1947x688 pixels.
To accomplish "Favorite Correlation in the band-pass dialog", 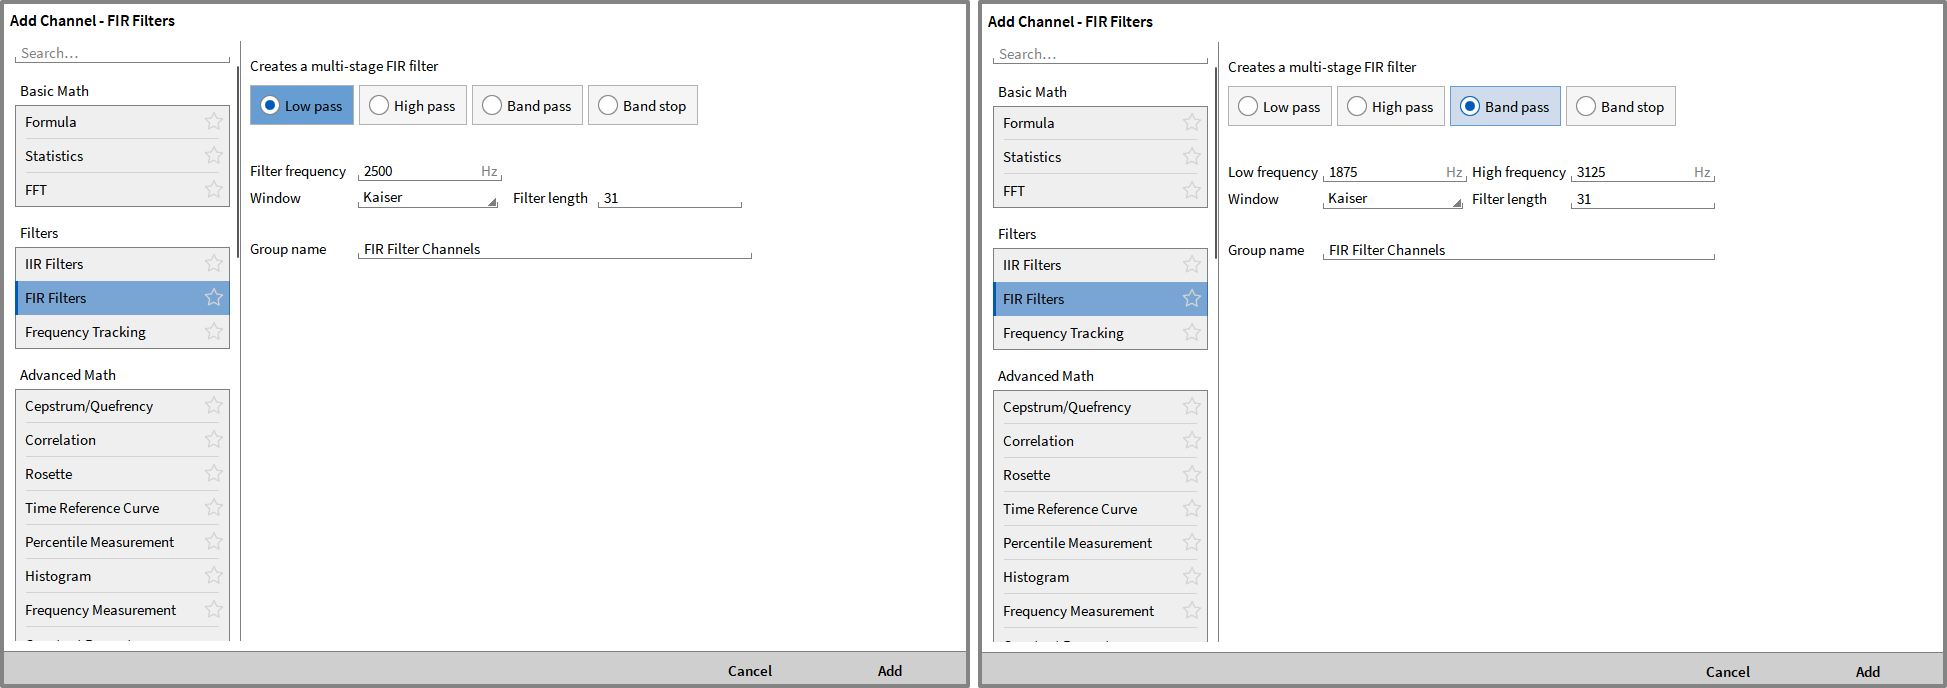I will click(x=1191, y=441).
